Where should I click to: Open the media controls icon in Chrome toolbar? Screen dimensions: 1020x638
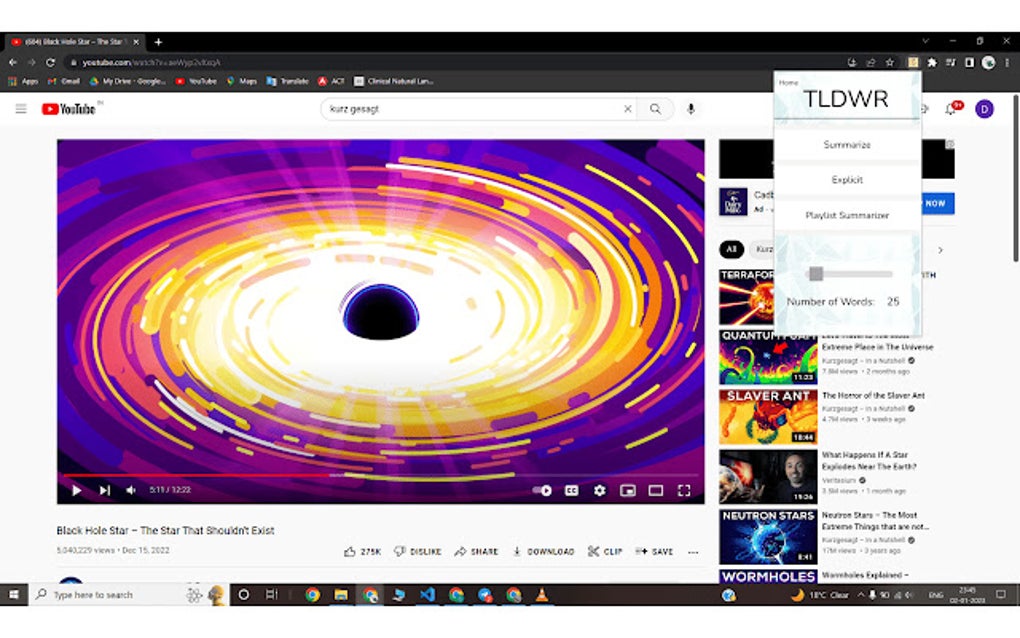(950, 62)
